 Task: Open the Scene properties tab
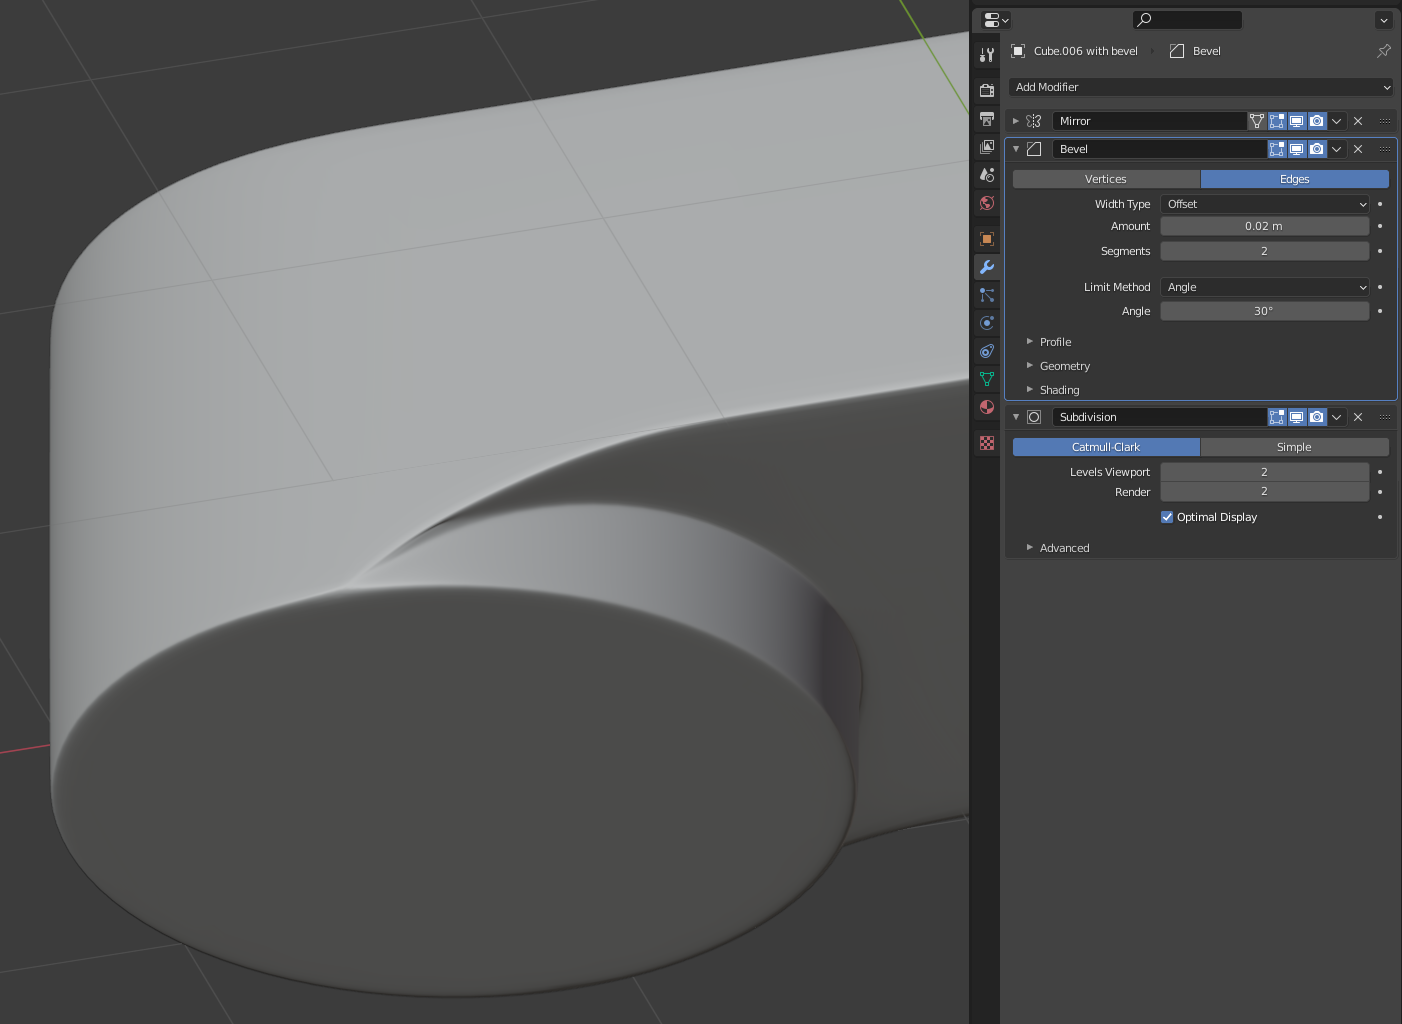(x=987, y=175)
